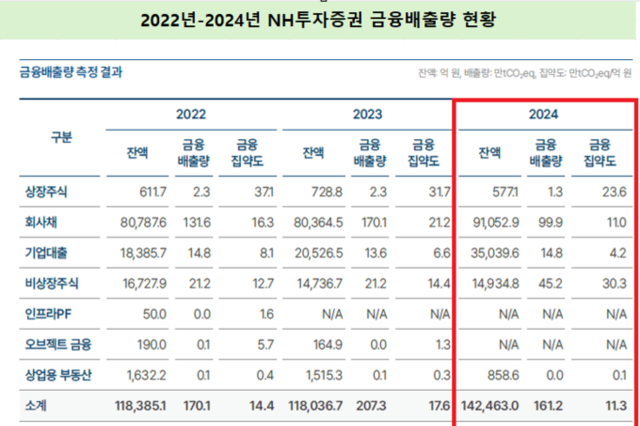Click the '구분' column header
The height and width of the screenshot is (426, 640).
pos(62,137)
